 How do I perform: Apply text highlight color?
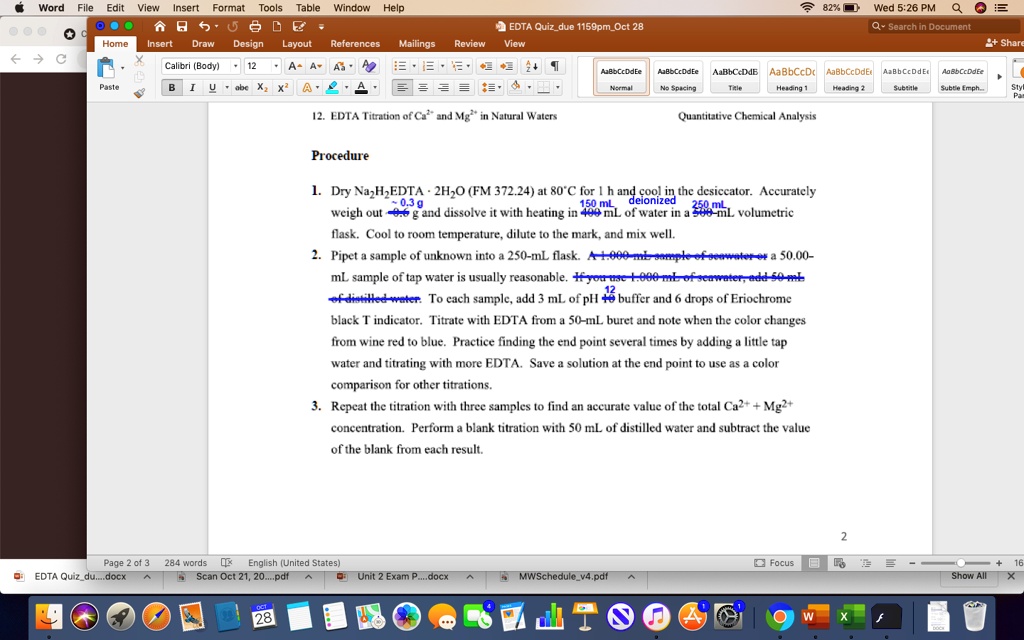(x=334, y=87)
